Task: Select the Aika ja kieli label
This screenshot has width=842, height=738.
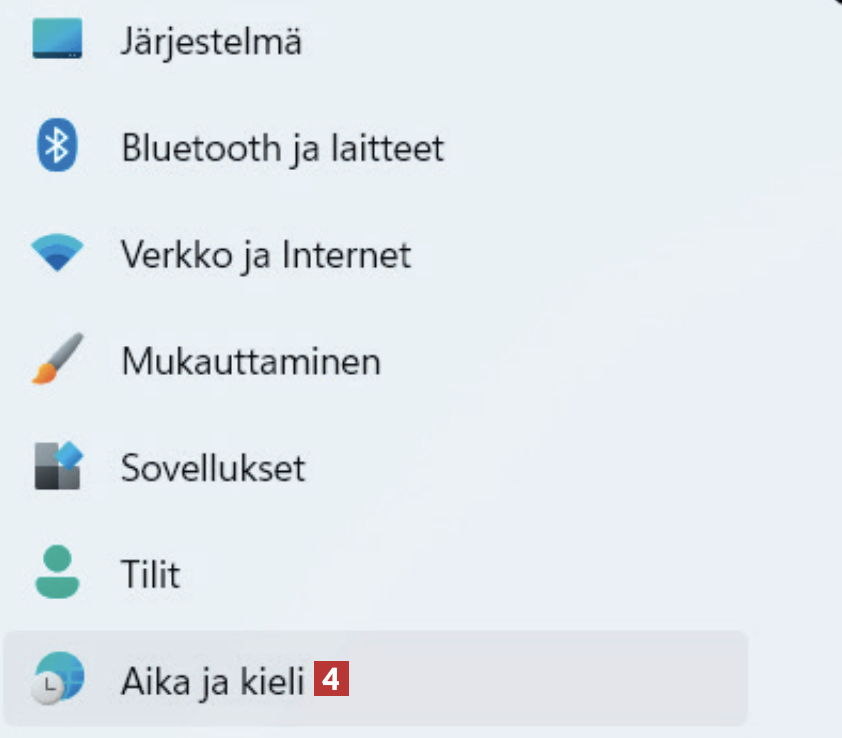Action: click(x=211, y=681)
